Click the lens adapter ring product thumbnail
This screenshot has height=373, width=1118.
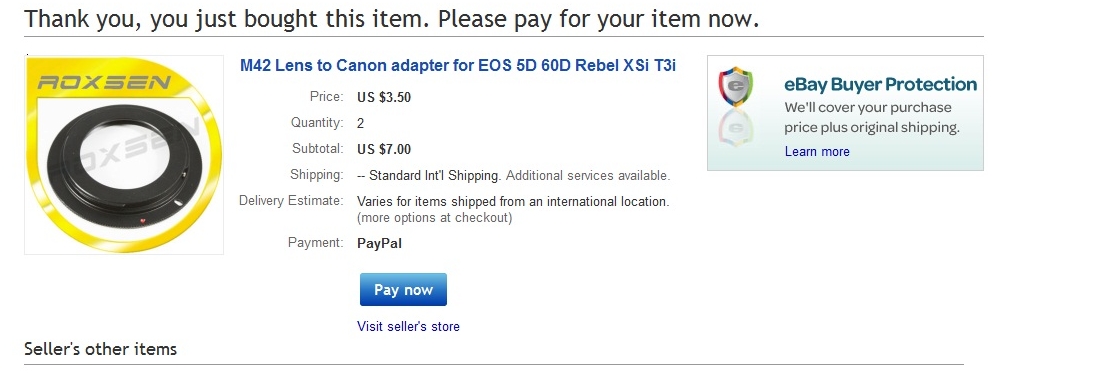[x=124, y=155]
